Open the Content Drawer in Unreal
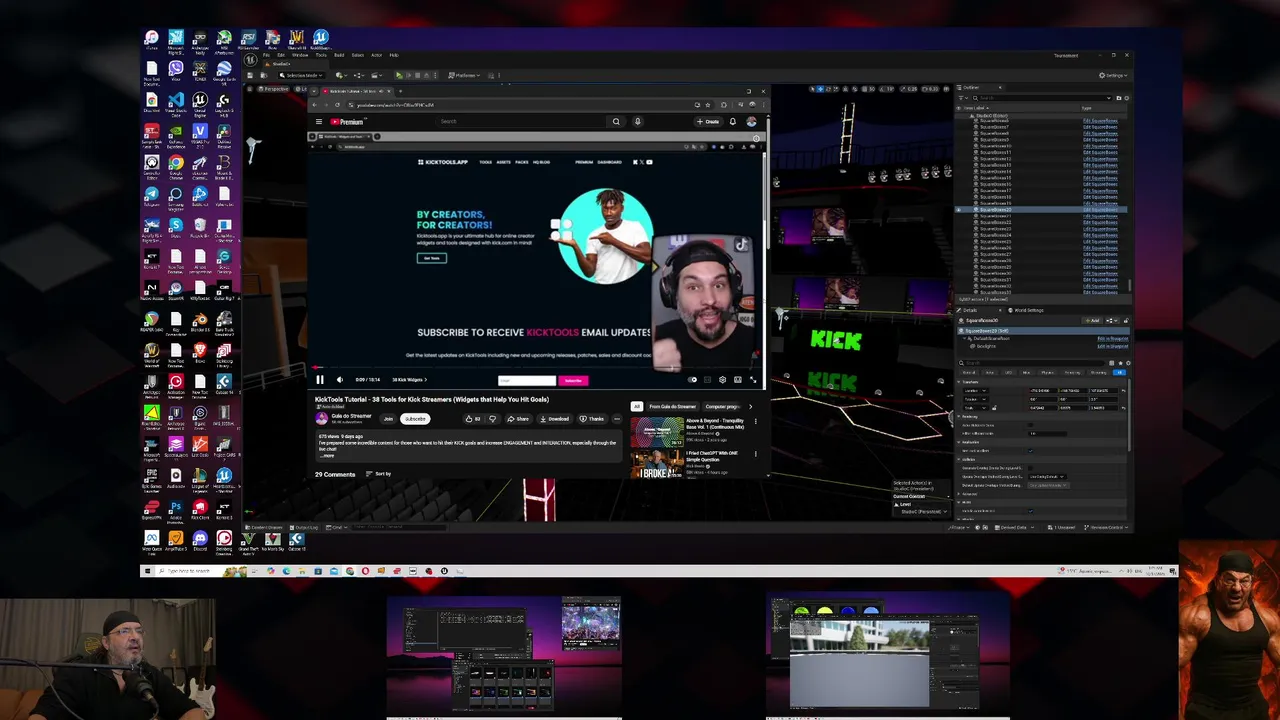The width and height of the screenshot is (1280, 720). 266,527
